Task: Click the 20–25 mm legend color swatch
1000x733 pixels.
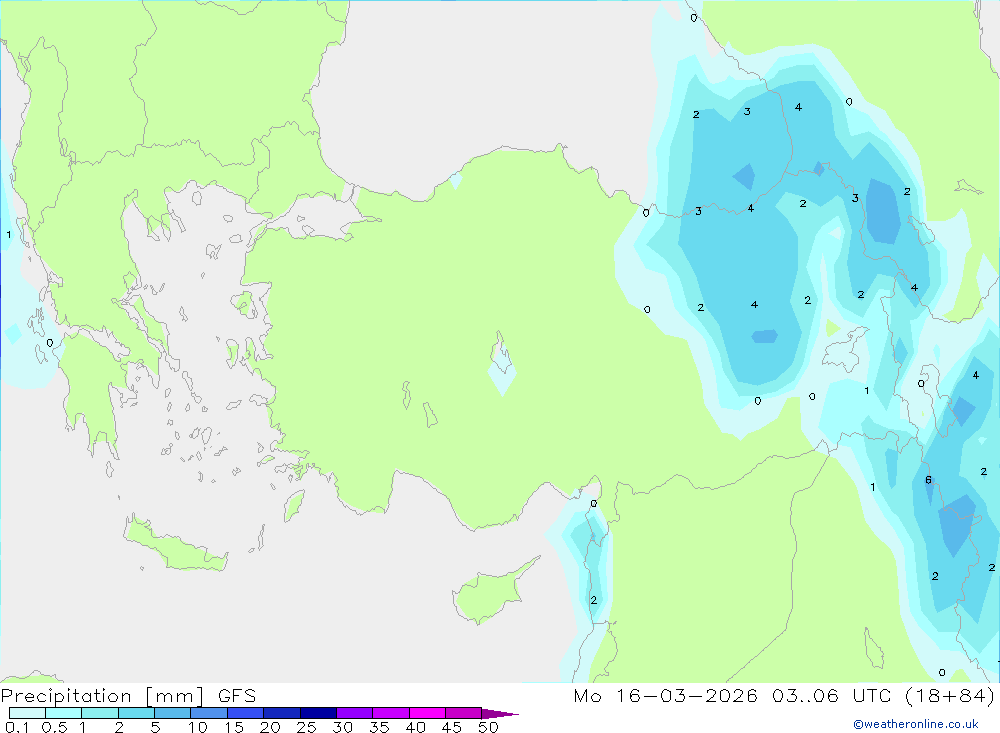Action: [x=281, y=713]
